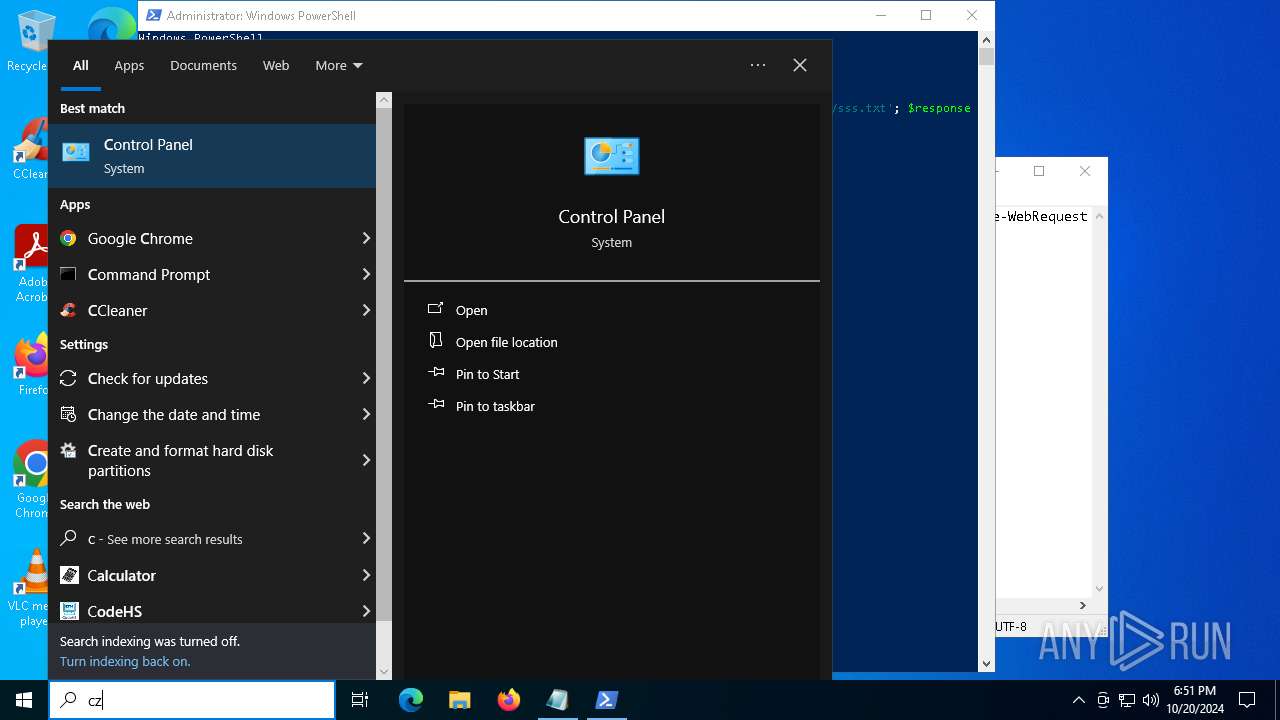1280x720 pixels.
Task: Click Pin to taskbar action
Action: [x=495, y=406]
